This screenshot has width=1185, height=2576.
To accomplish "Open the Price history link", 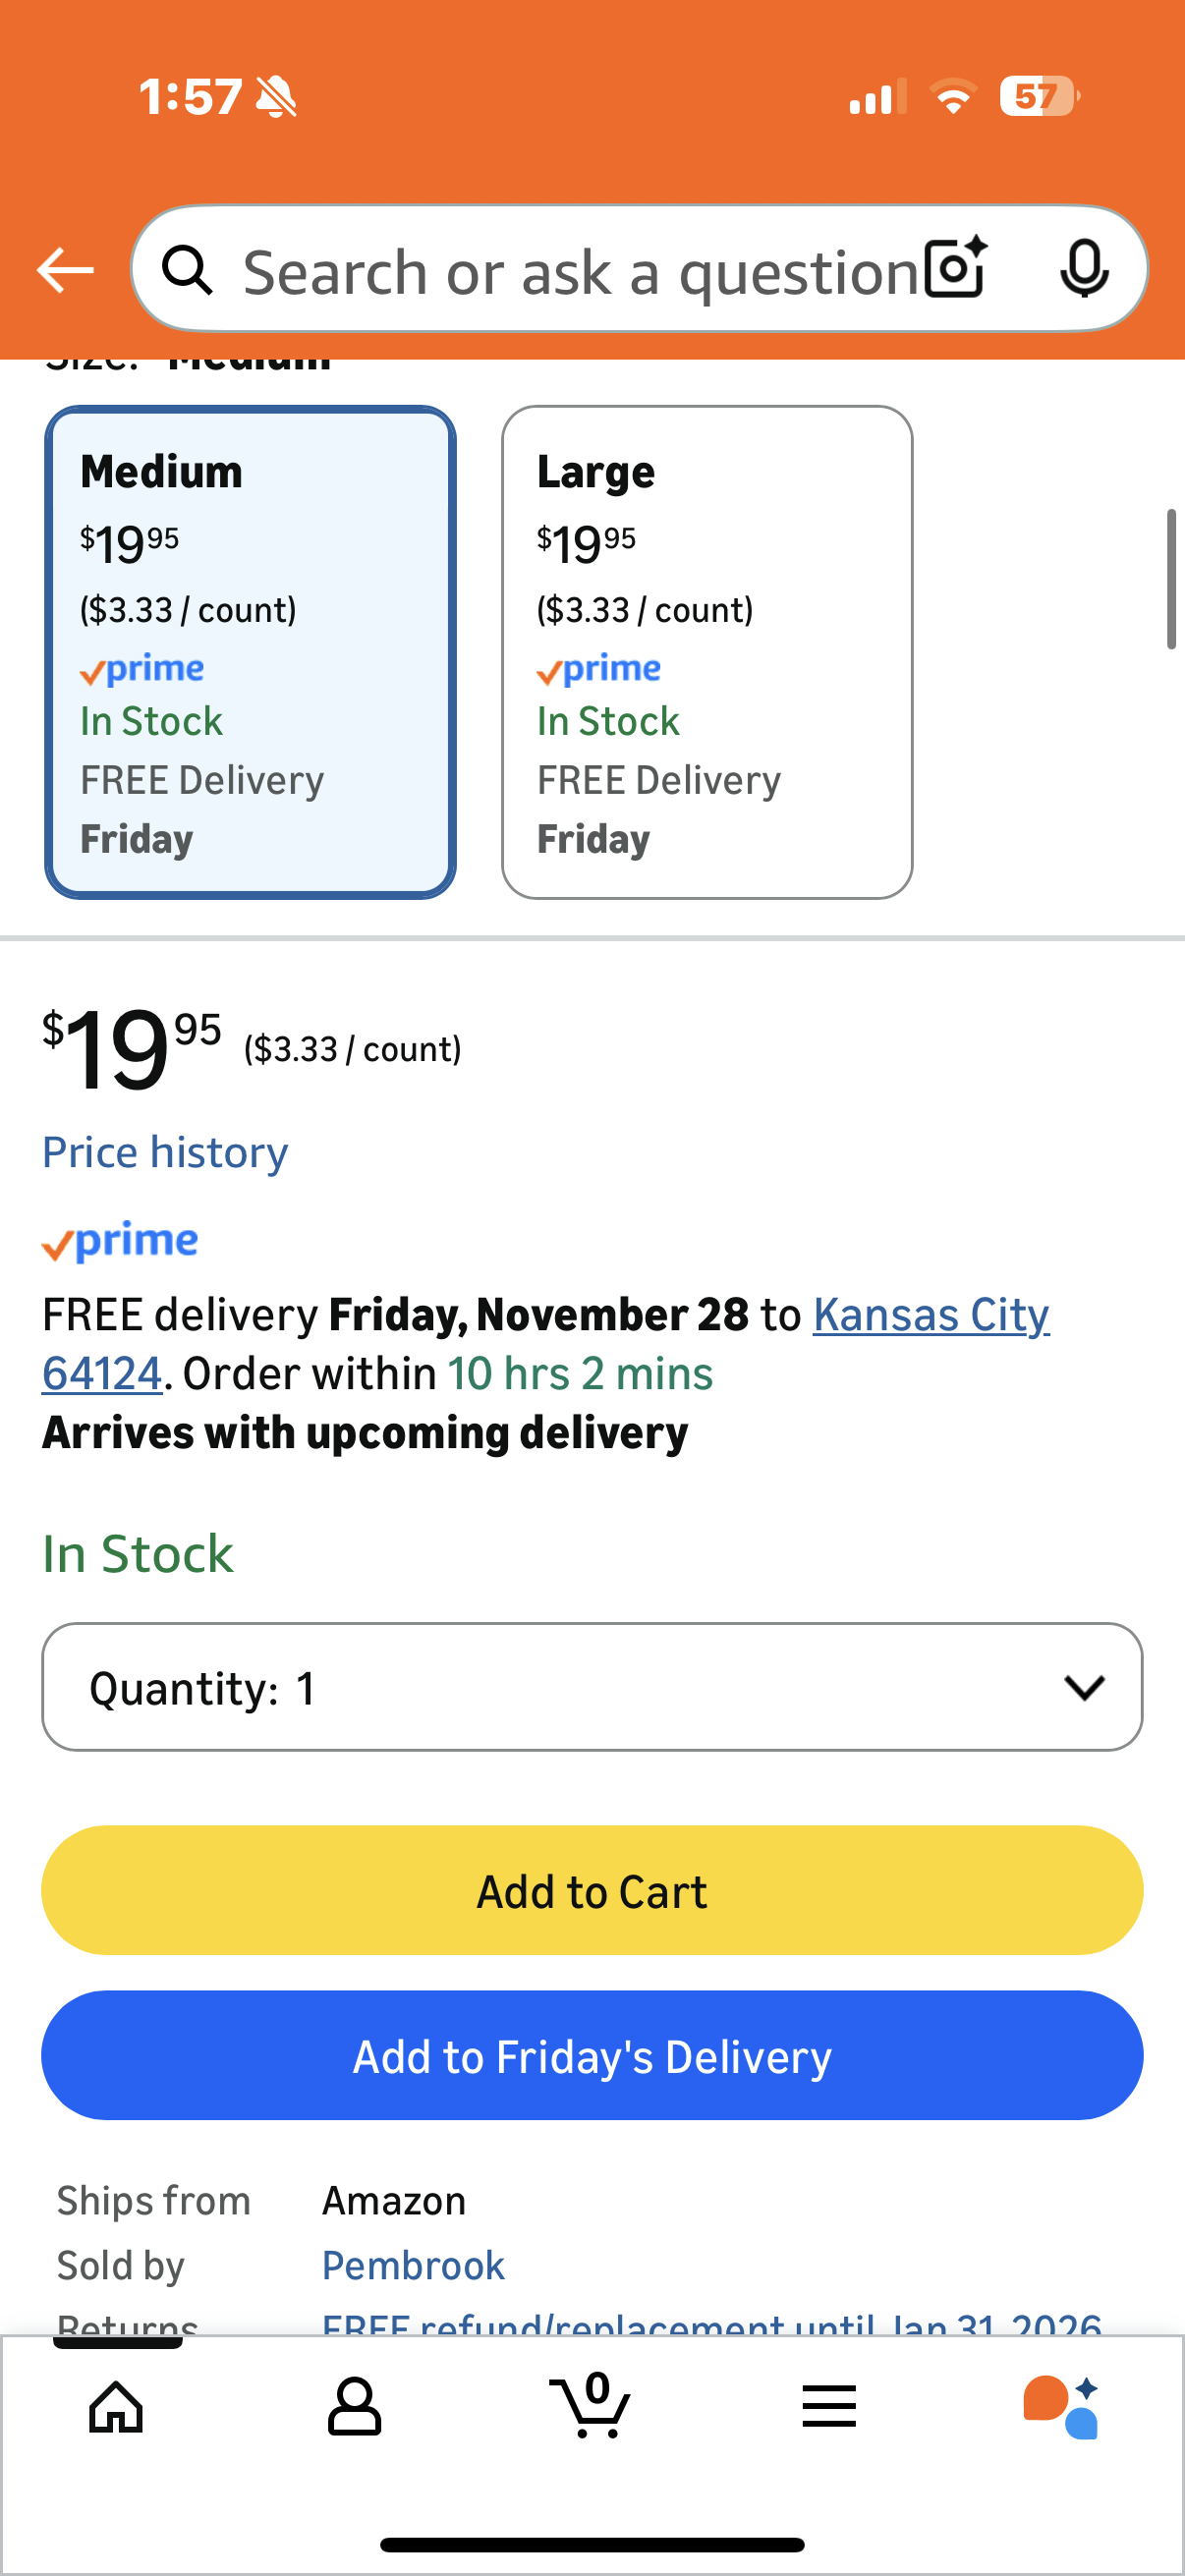I will pos(165,1153).
